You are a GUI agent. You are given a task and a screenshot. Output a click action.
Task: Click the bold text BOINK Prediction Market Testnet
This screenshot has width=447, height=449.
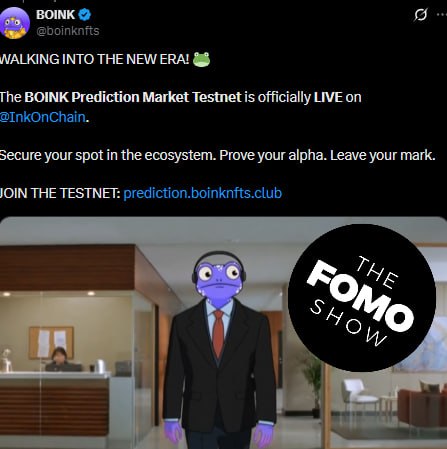tap(133, 97)
